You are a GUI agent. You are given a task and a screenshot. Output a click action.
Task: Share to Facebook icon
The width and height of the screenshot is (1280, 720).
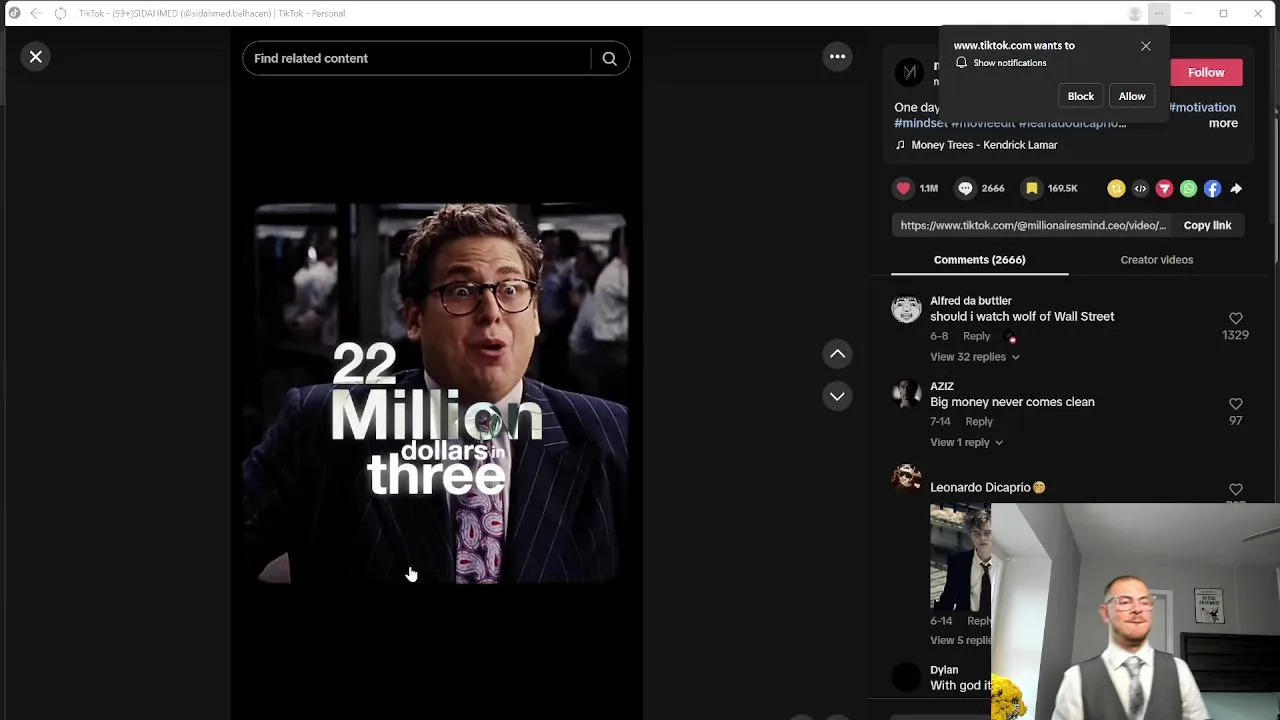1212,188
